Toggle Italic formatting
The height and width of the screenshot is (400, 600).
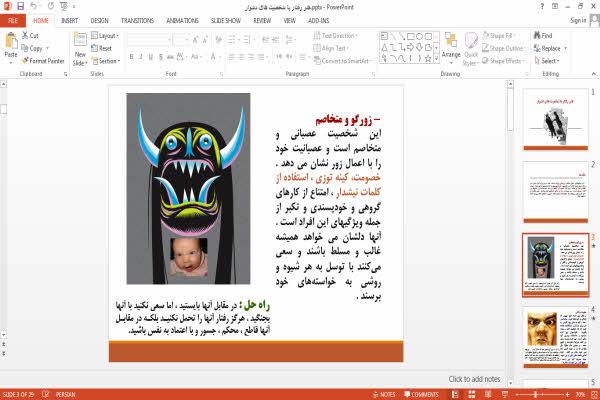[141, 57]
